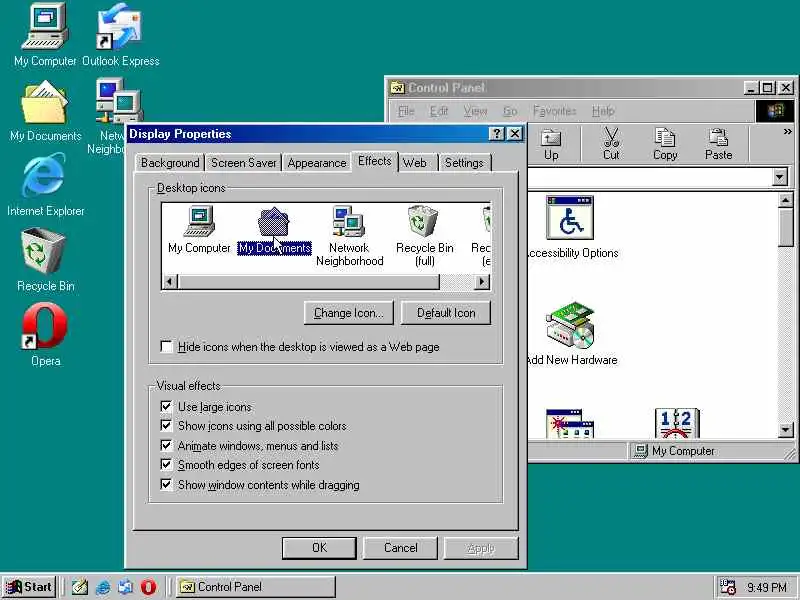The width and height of the screenshot is (800, 600).
Task: Open the Control Panel address bar dropdown
Action: [779, 178]
